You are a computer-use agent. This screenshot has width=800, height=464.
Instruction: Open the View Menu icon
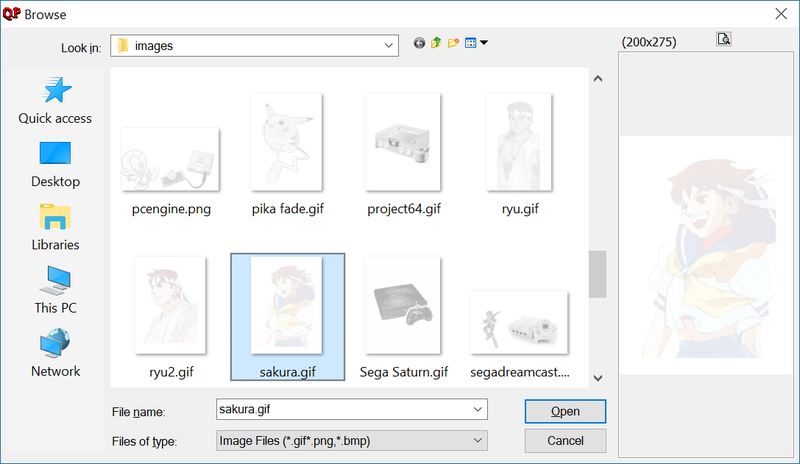[470, 43]
